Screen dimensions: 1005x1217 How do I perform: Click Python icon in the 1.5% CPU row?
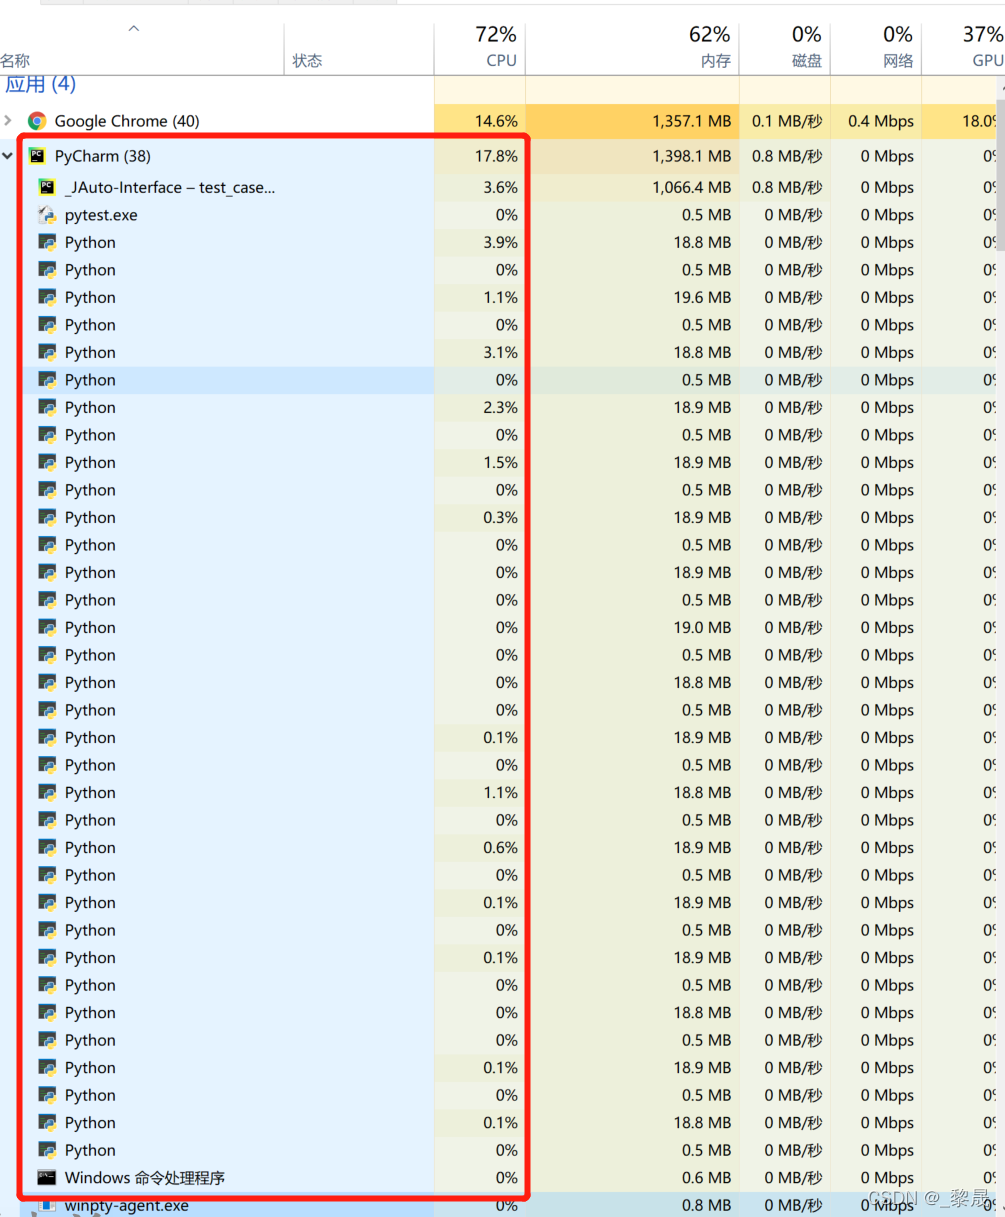[46, 462]
